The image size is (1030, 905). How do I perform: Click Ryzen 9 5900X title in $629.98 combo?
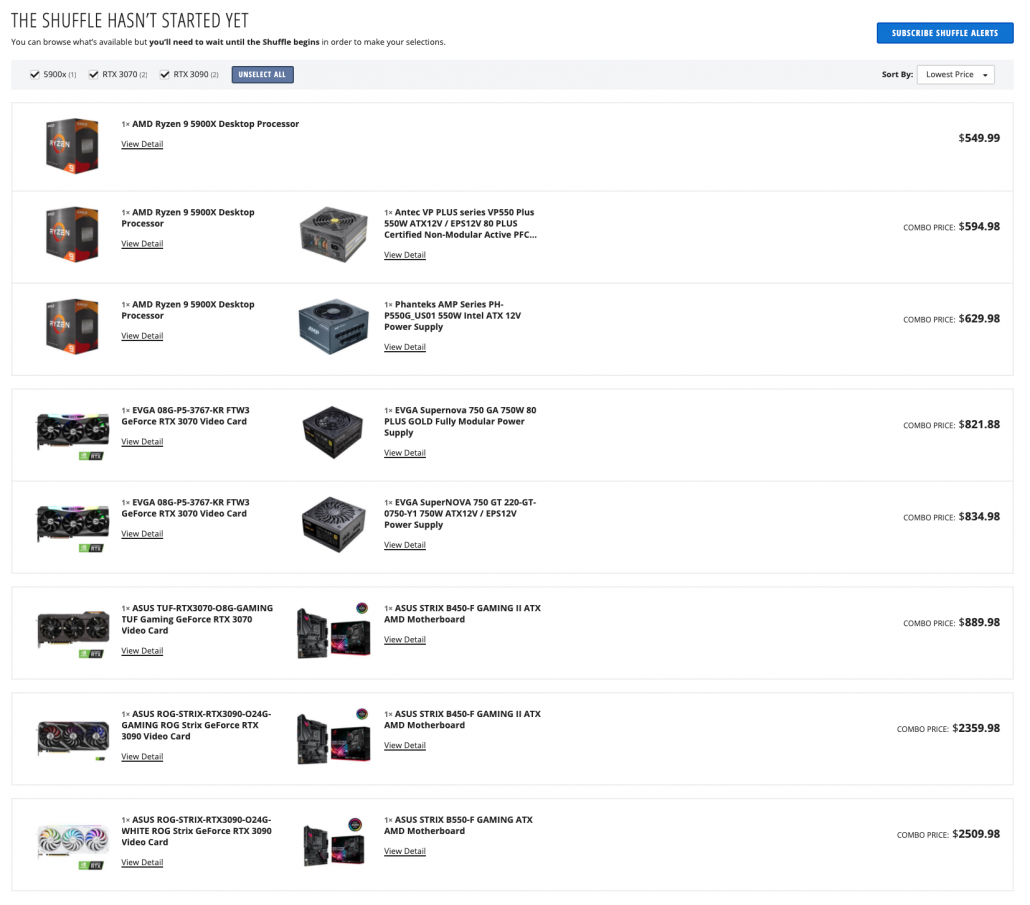coord(188,310)
